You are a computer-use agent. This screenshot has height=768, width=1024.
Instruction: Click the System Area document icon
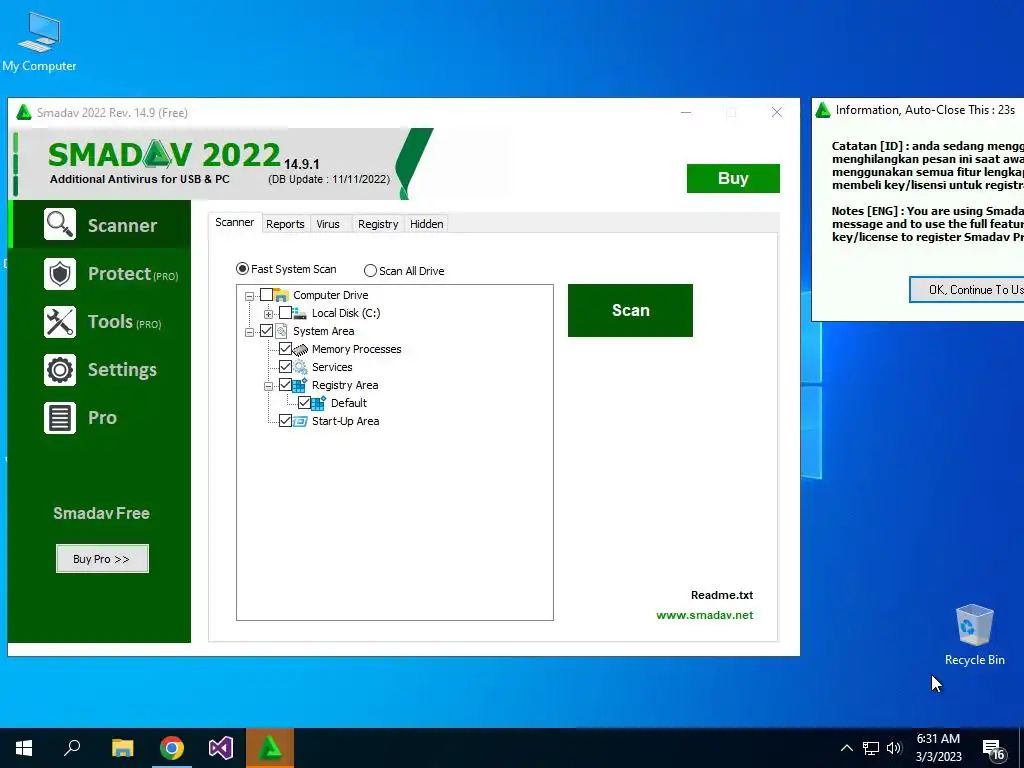(281, 331)
